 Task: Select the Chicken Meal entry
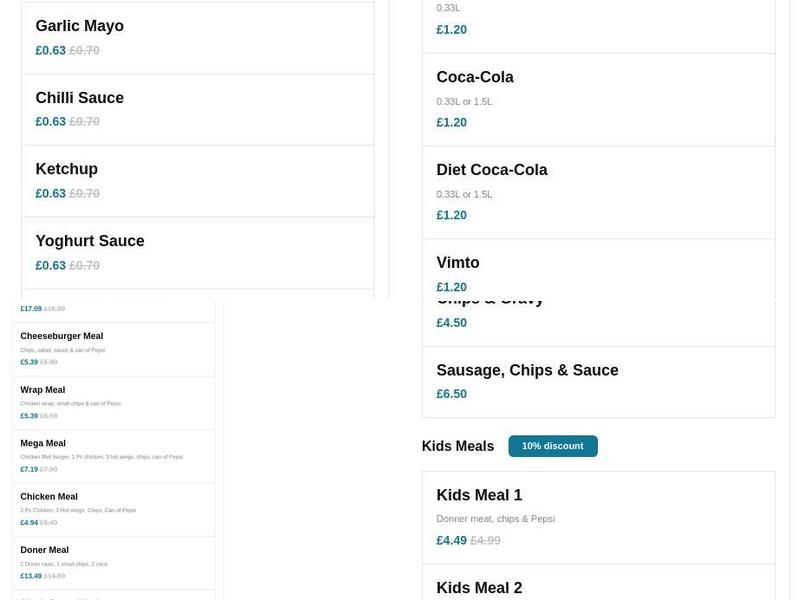(48, 495)
